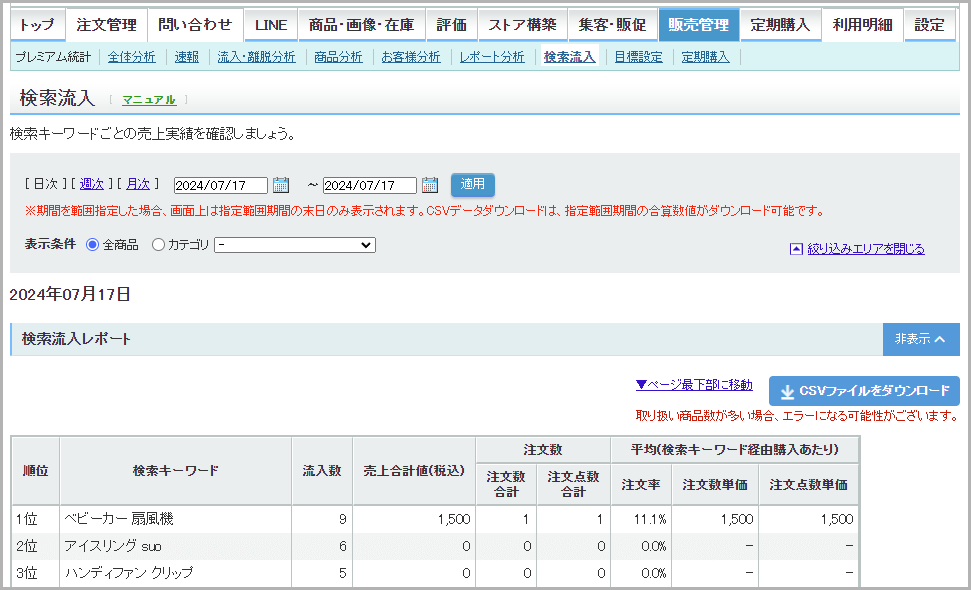Click the start date input field
This screenshot has width=971, height=590.
pyautogui.click(x=221, y=185)
